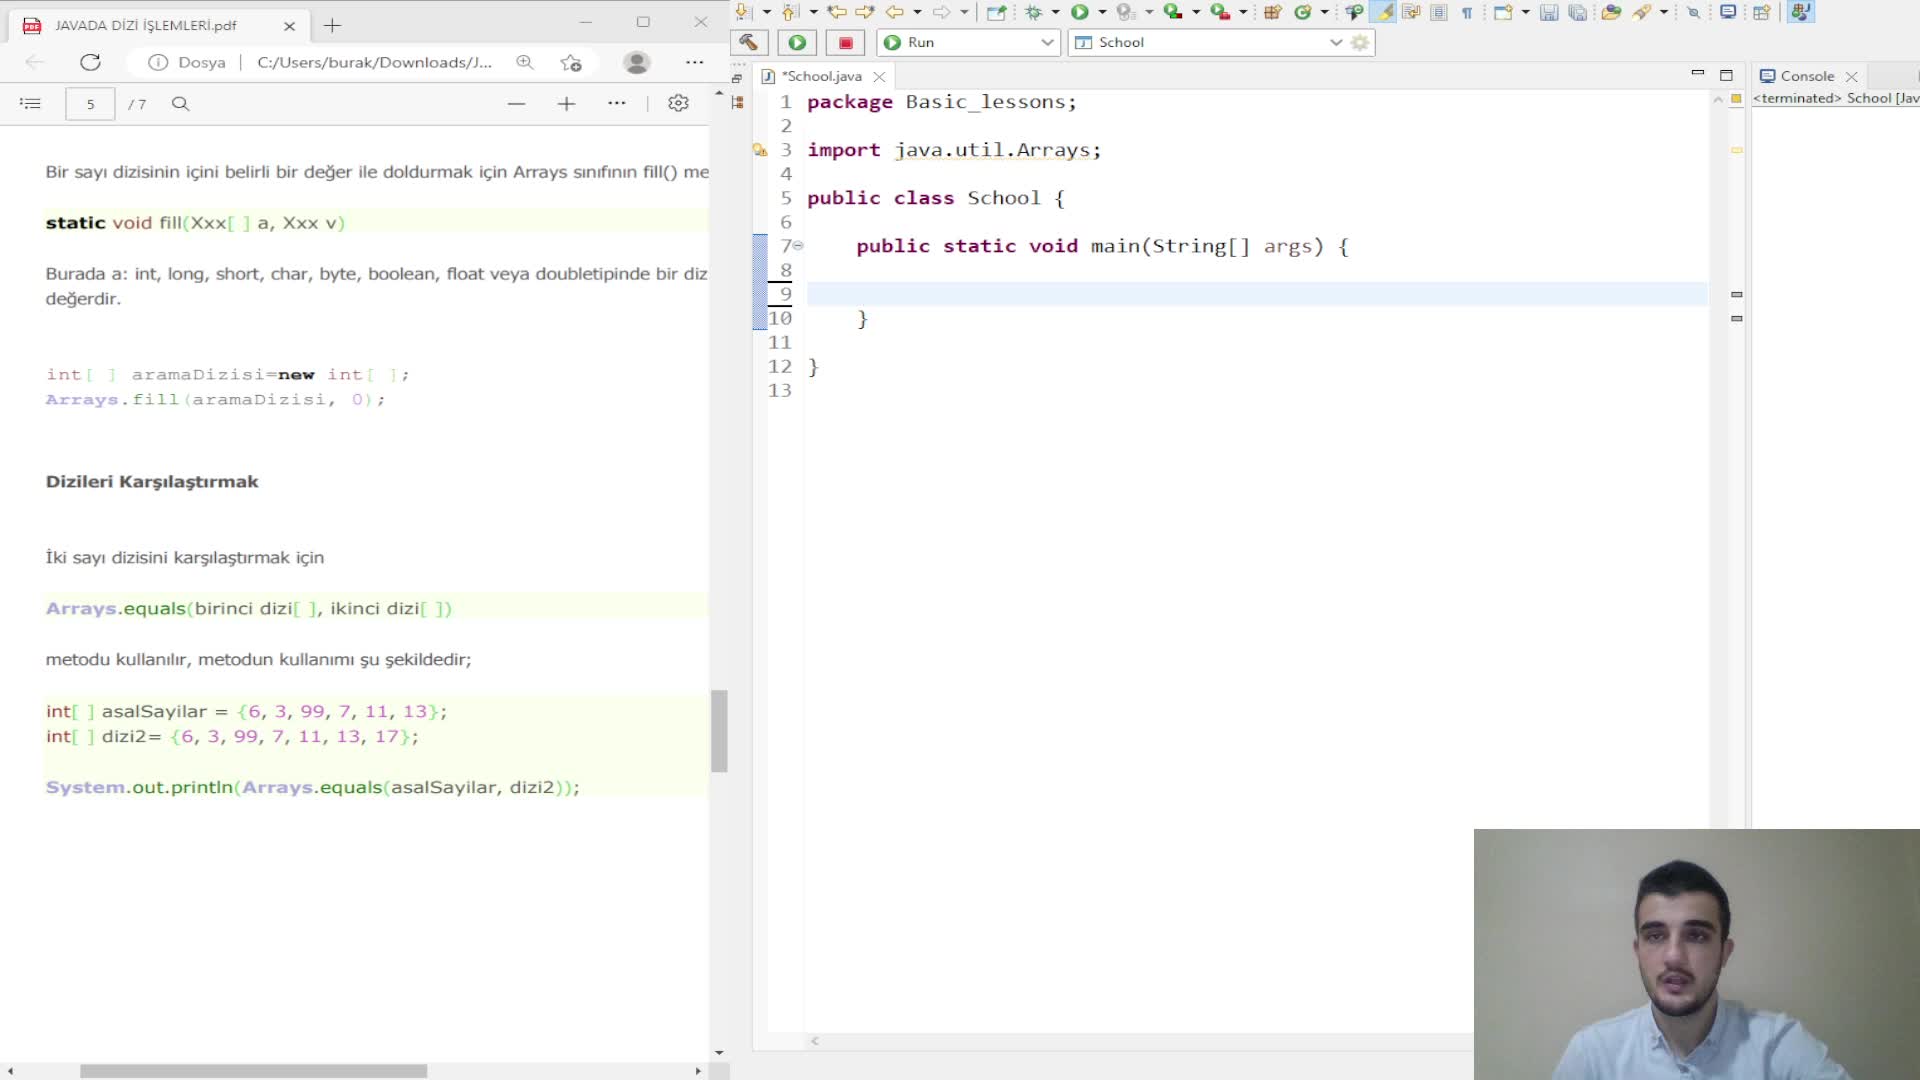Toggle Show Whitespace Characters pilcrow icon

pyautogui.click(x=1467, y=12)
